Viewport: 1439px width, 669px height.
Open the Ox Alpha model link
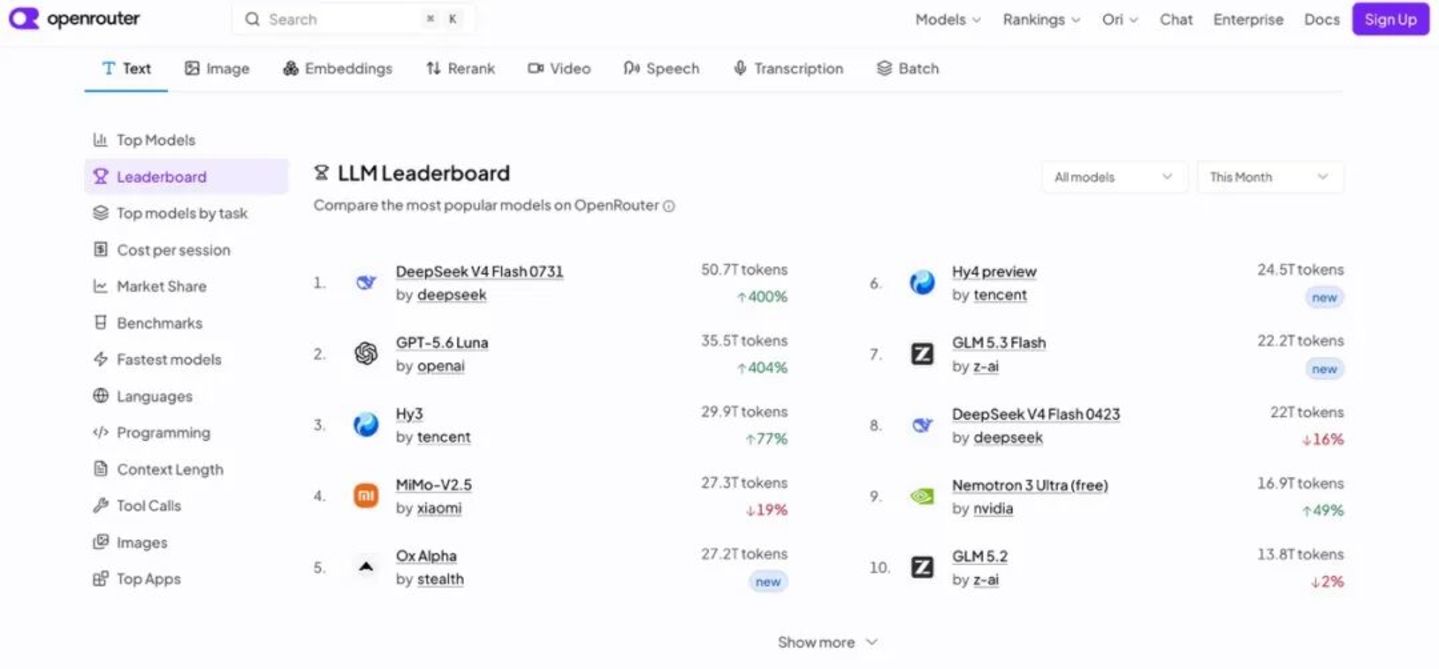pos(426,556)
